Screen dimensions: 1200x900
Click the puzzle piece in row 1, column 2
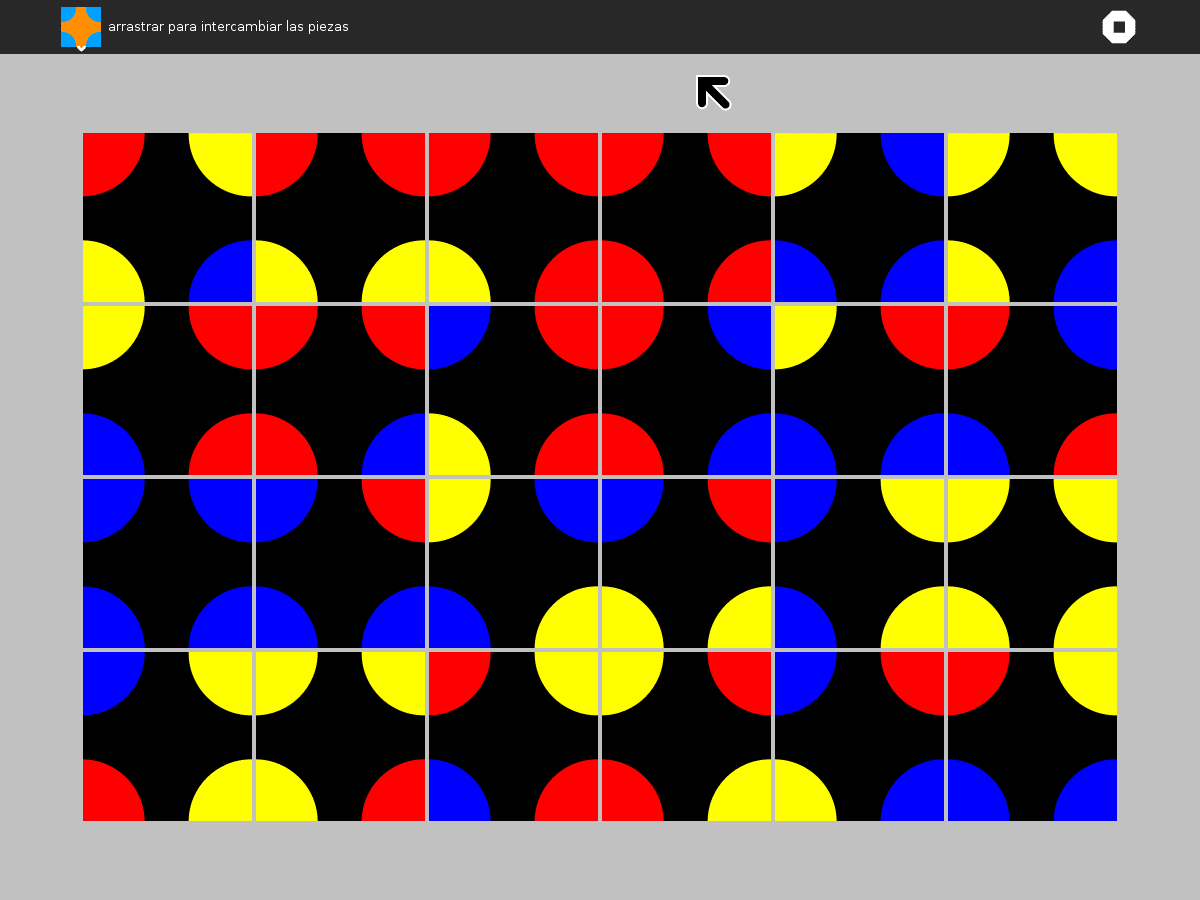tap(340, 217)
